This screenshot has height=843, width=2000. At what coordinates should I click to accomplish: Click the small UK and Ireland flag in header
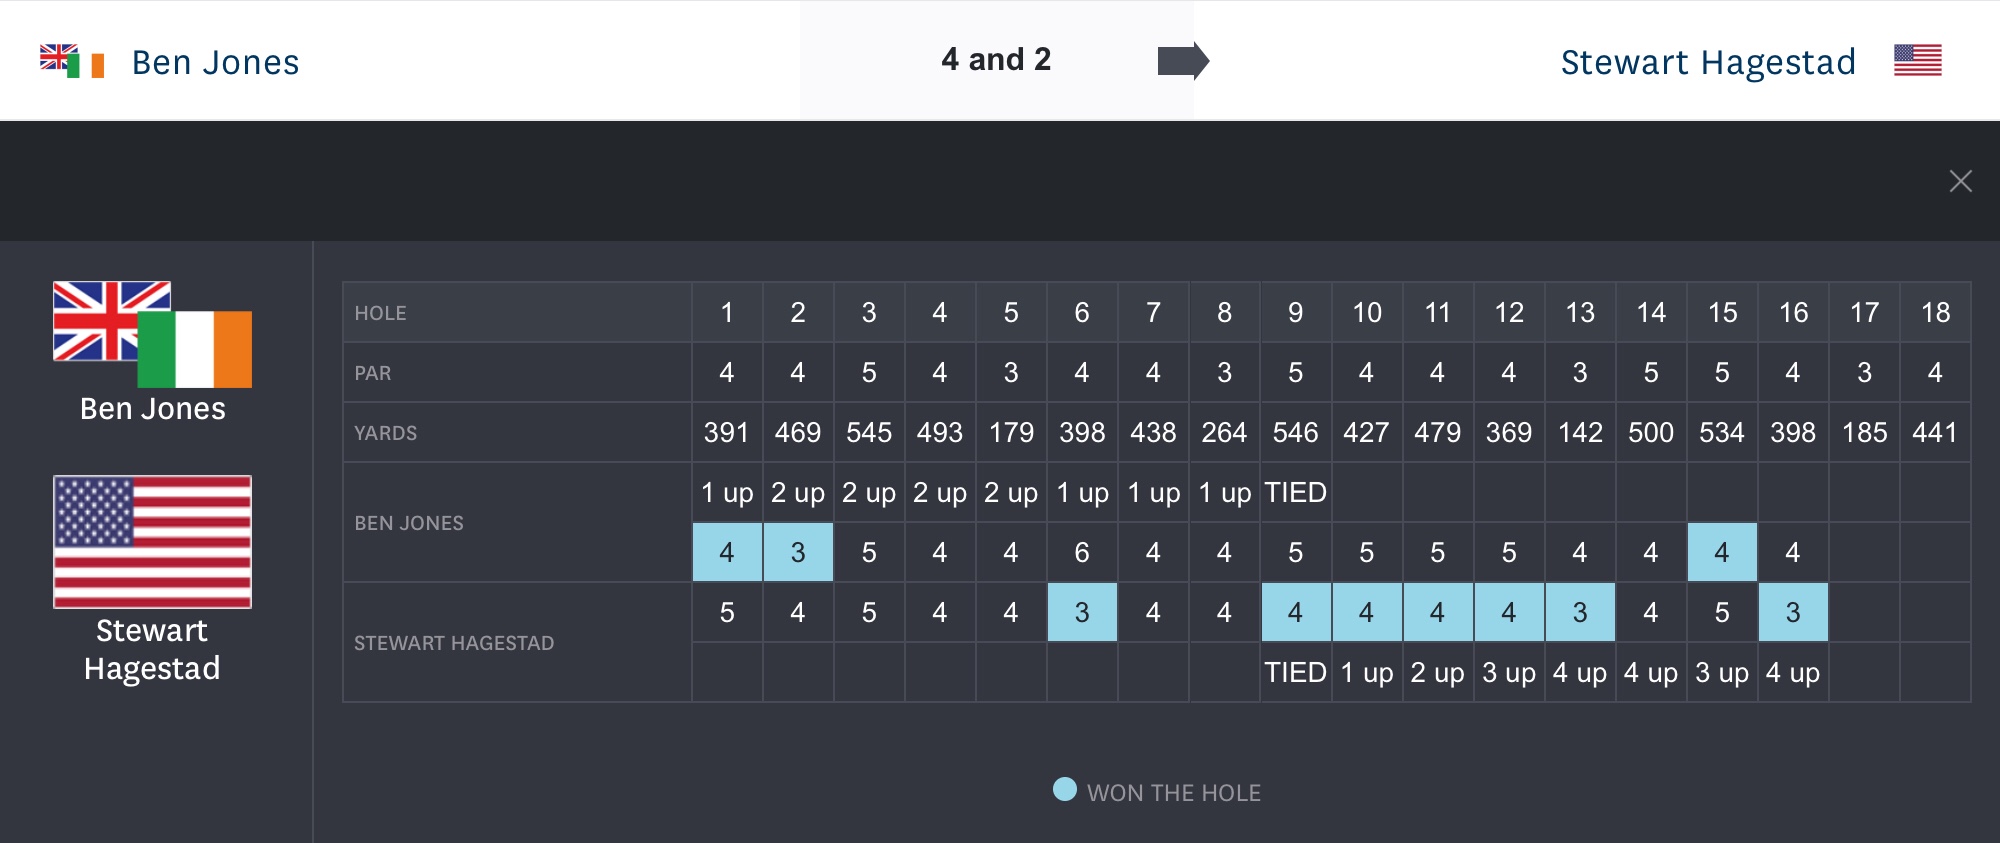point(72,61)
